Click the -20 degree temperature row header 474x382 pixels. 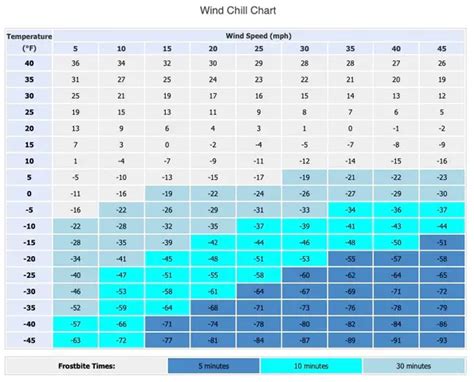pyautogui.click(x=29, y=259)
